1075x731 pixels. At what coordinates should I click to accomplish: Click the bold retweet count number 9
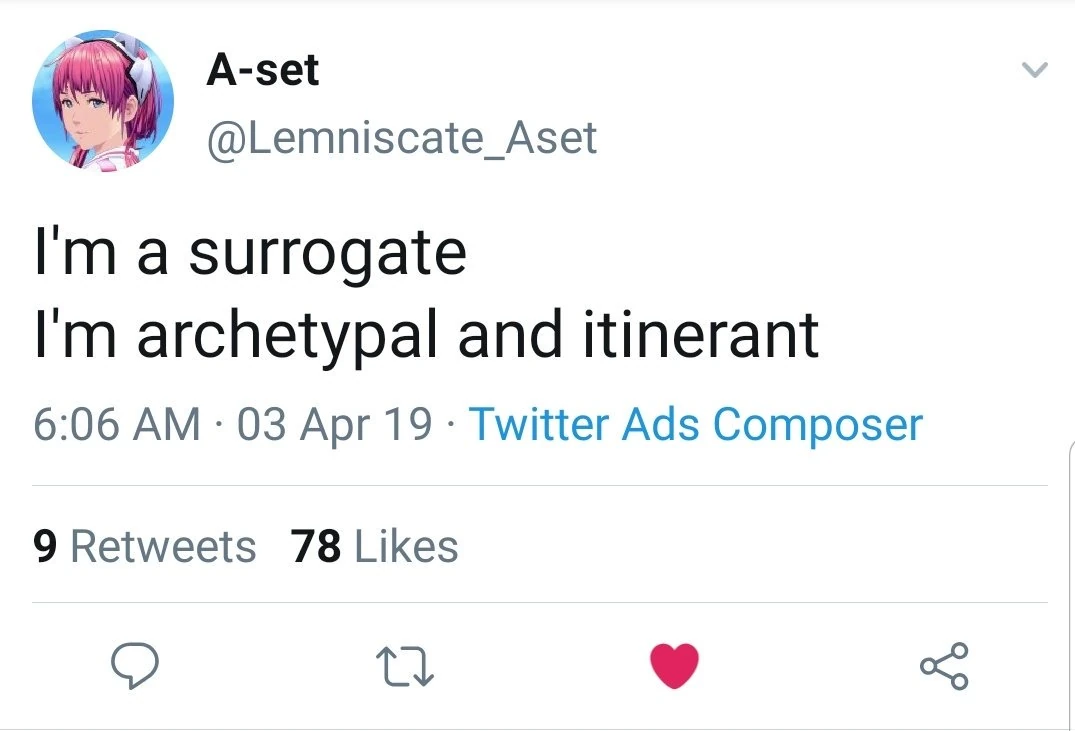pyautogui.click(x=45, y=546)
